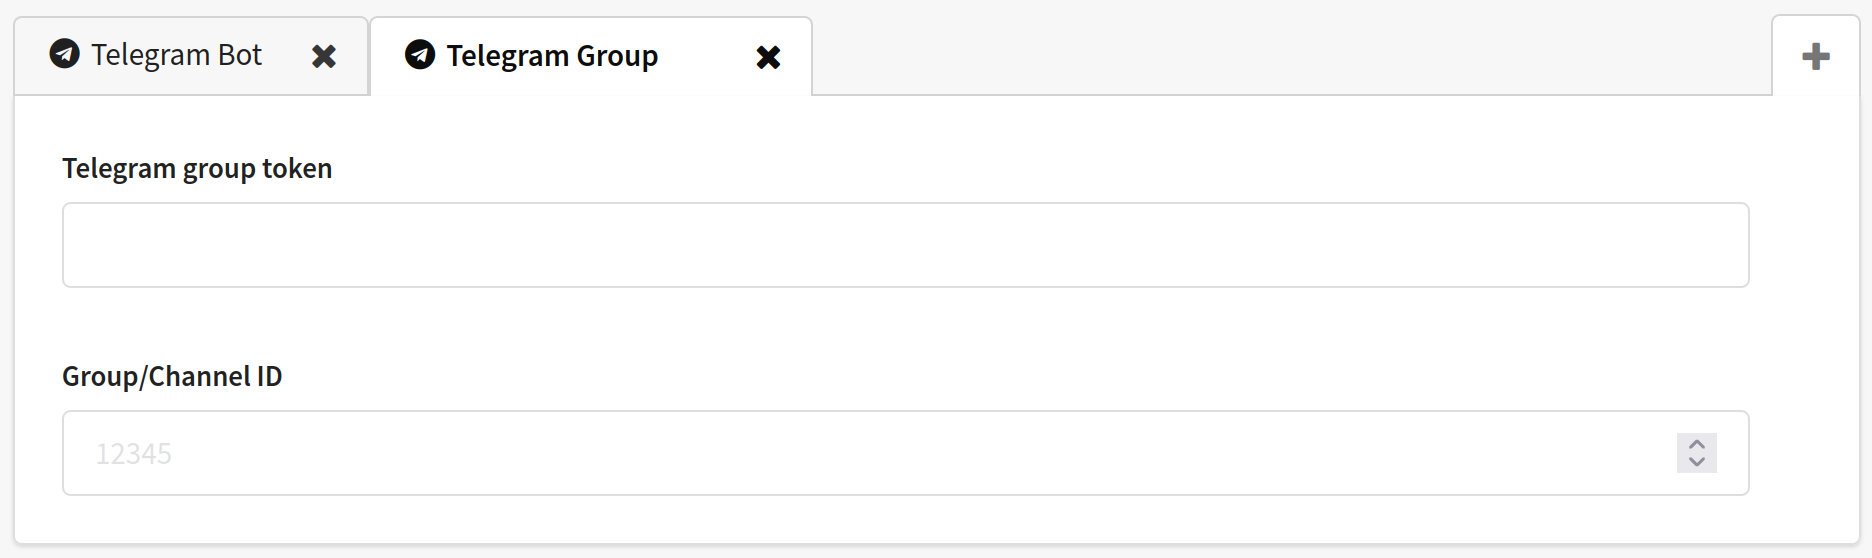Close the Telegram Group tab

[x=768, y=57]
